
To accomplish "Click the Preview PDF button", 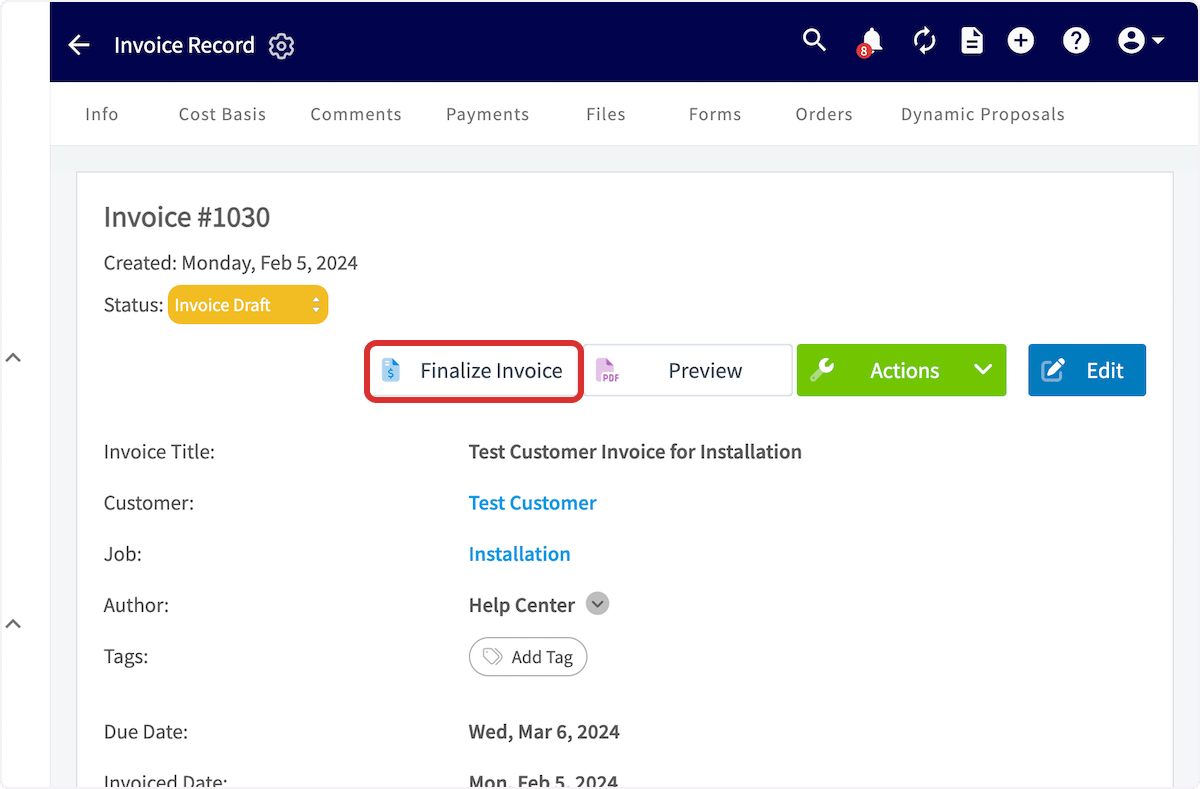I will point(688,371).
